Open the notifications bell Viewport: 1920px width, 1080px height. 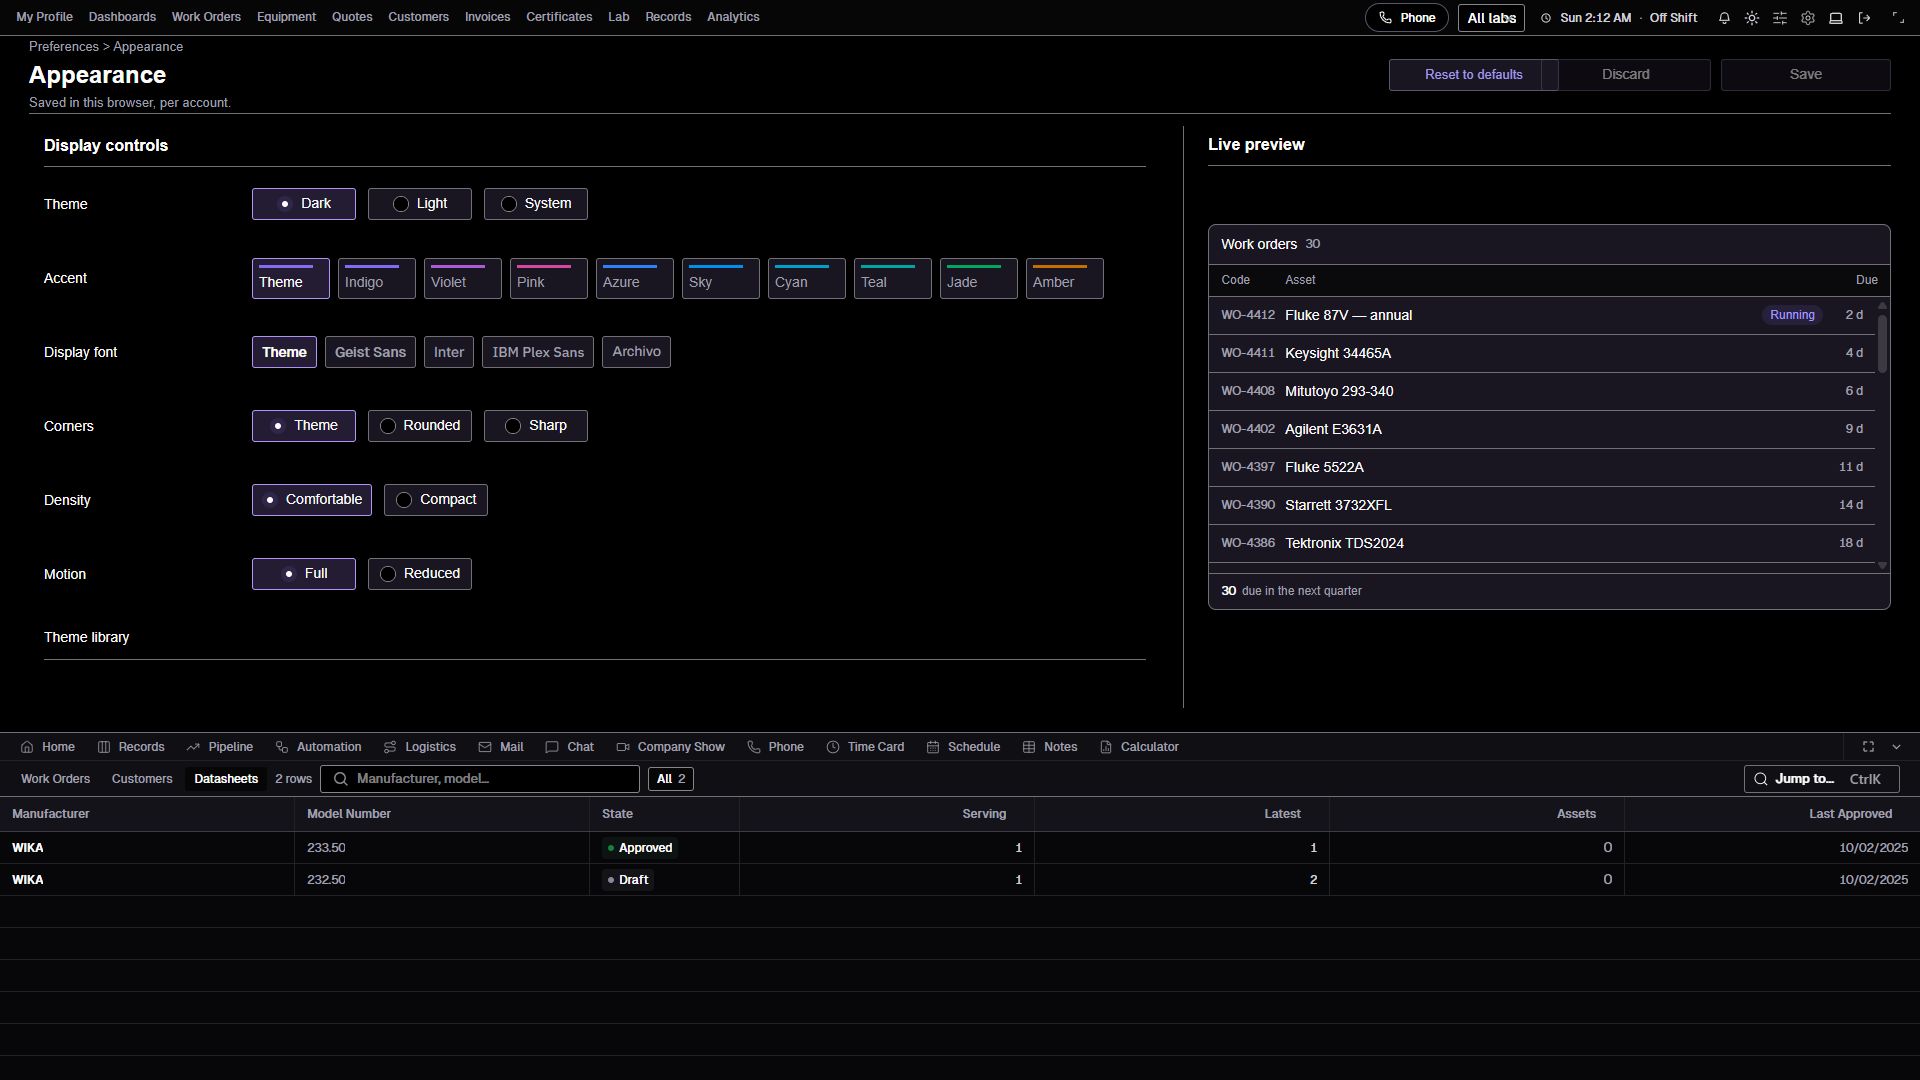point(1724,18)
